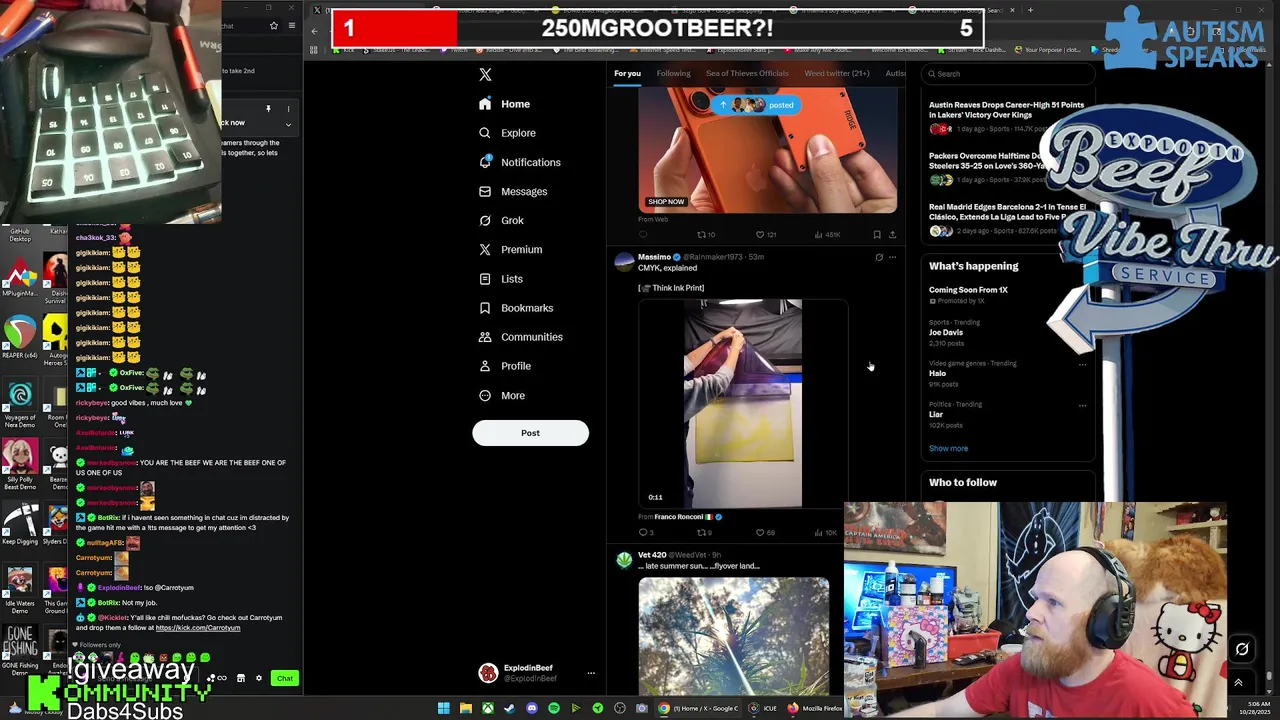1280x720 pixels.
Task: Open REAPER (x64) desktop shortcut
Action: (x=20, y=337)
